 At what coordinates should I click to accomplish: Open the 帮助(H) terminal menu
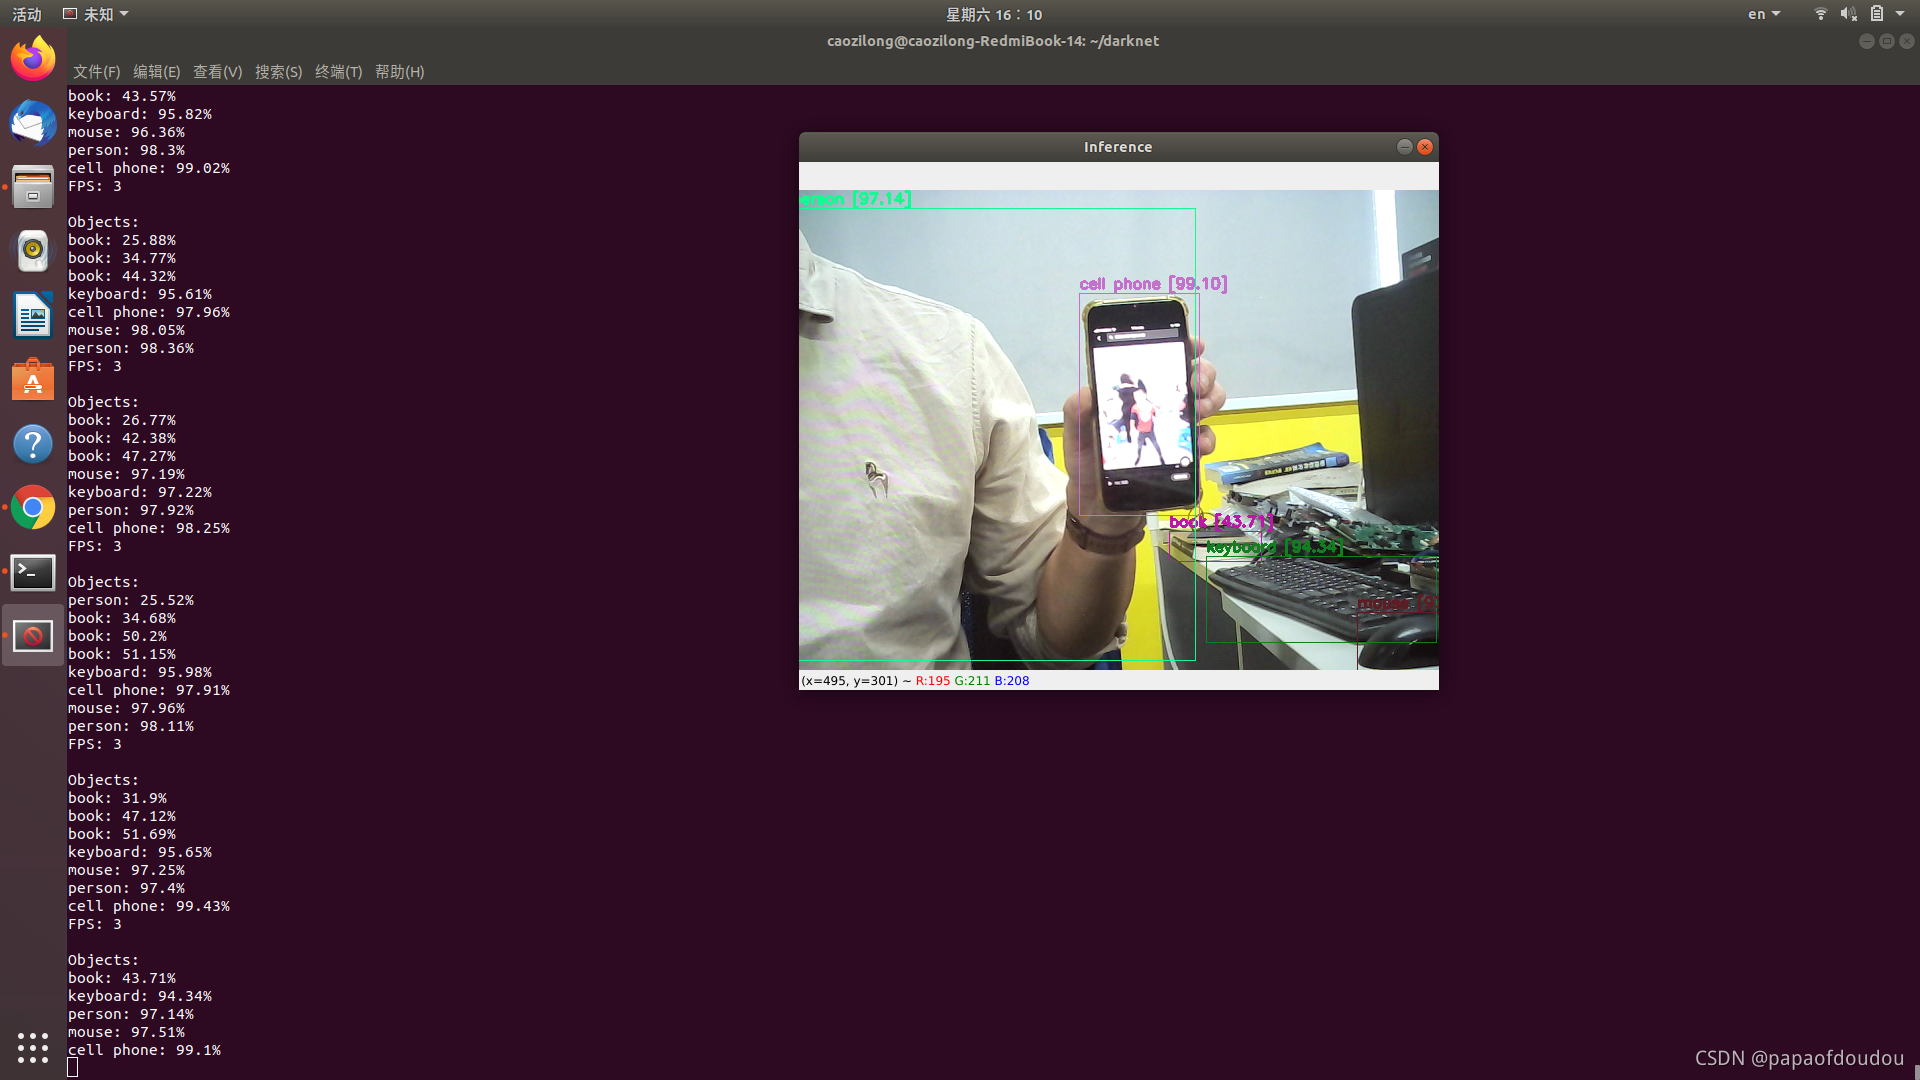(x=400, y=72)
